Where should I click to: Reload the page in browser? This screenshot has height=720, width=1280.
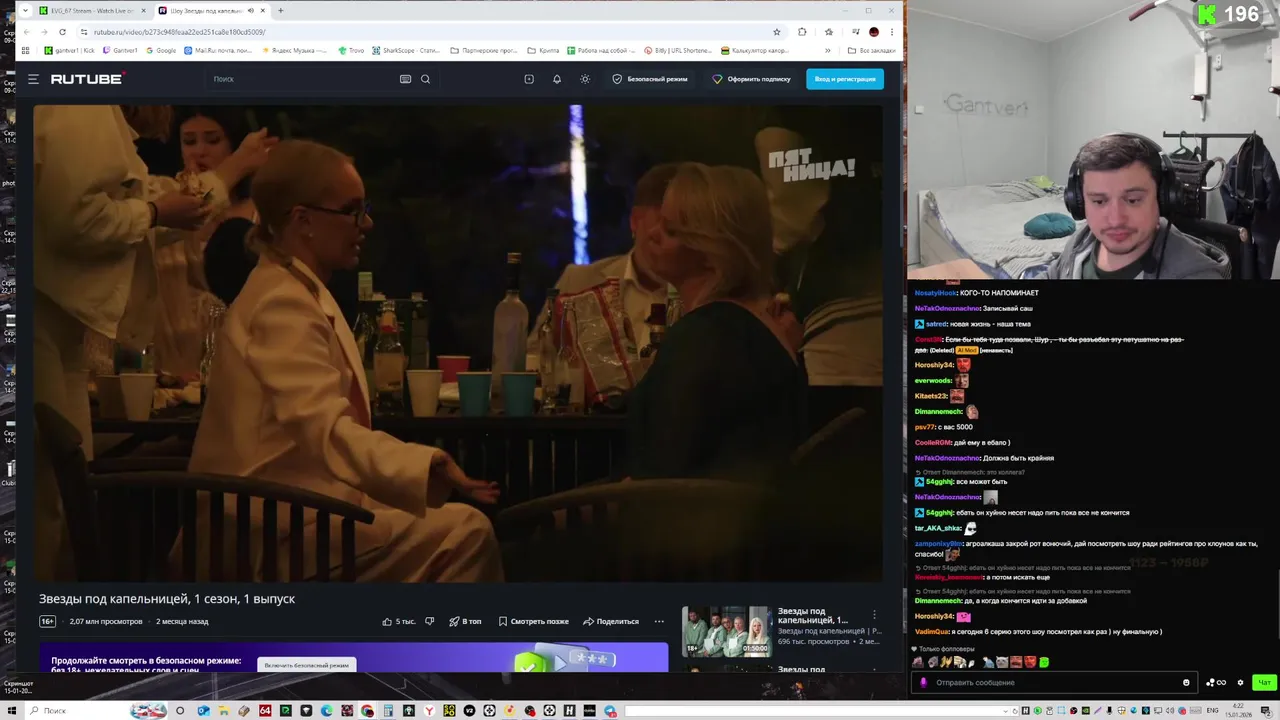pos(62,32)
